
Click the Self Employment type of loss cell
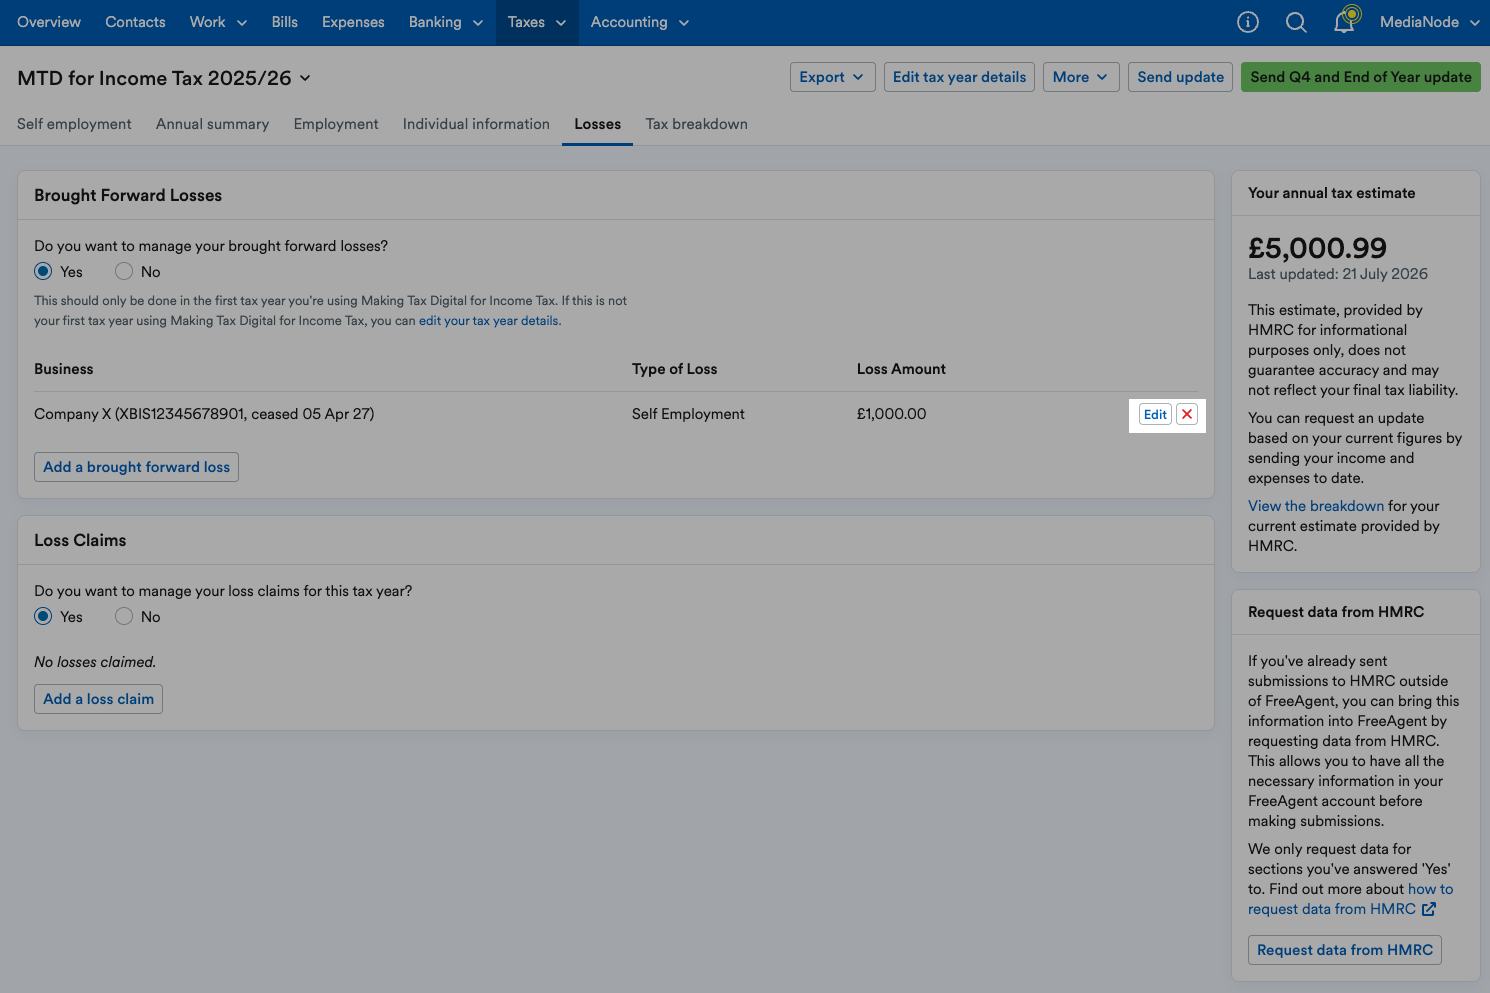coord(688,414)
